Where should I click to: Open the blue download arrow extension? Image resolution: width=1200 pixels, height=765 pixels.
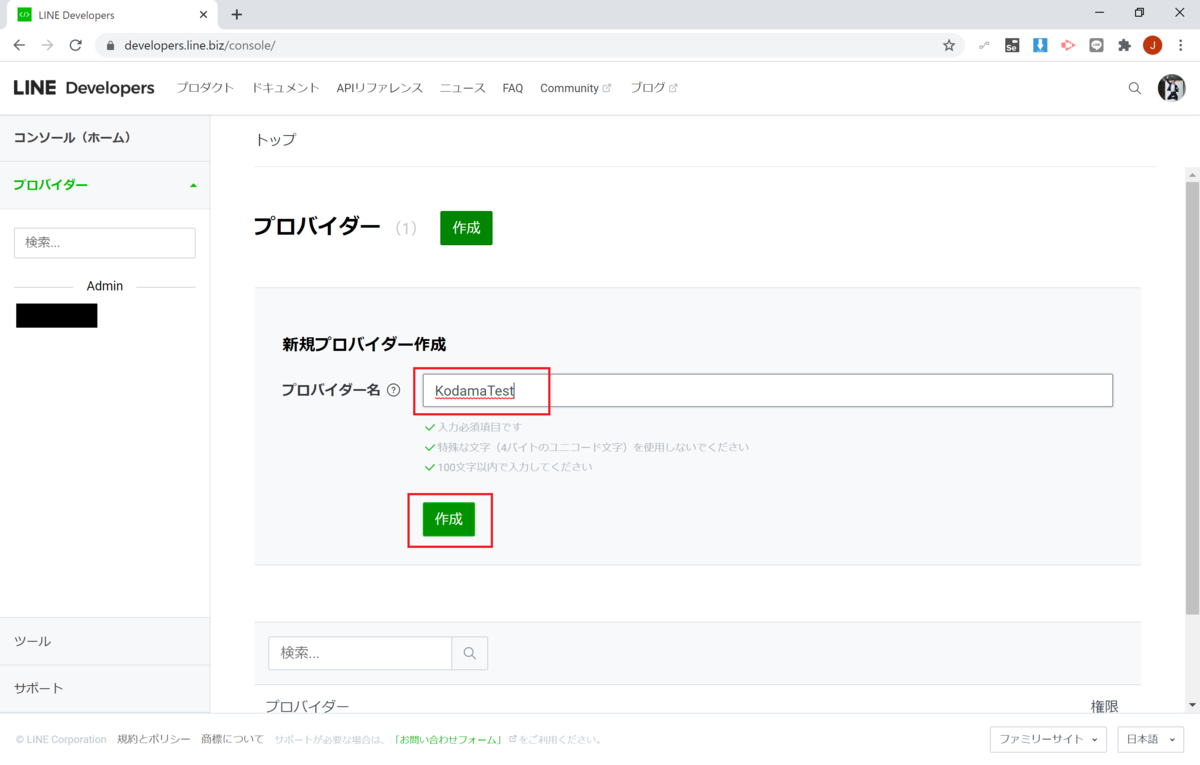click(x=1040, y=44)
